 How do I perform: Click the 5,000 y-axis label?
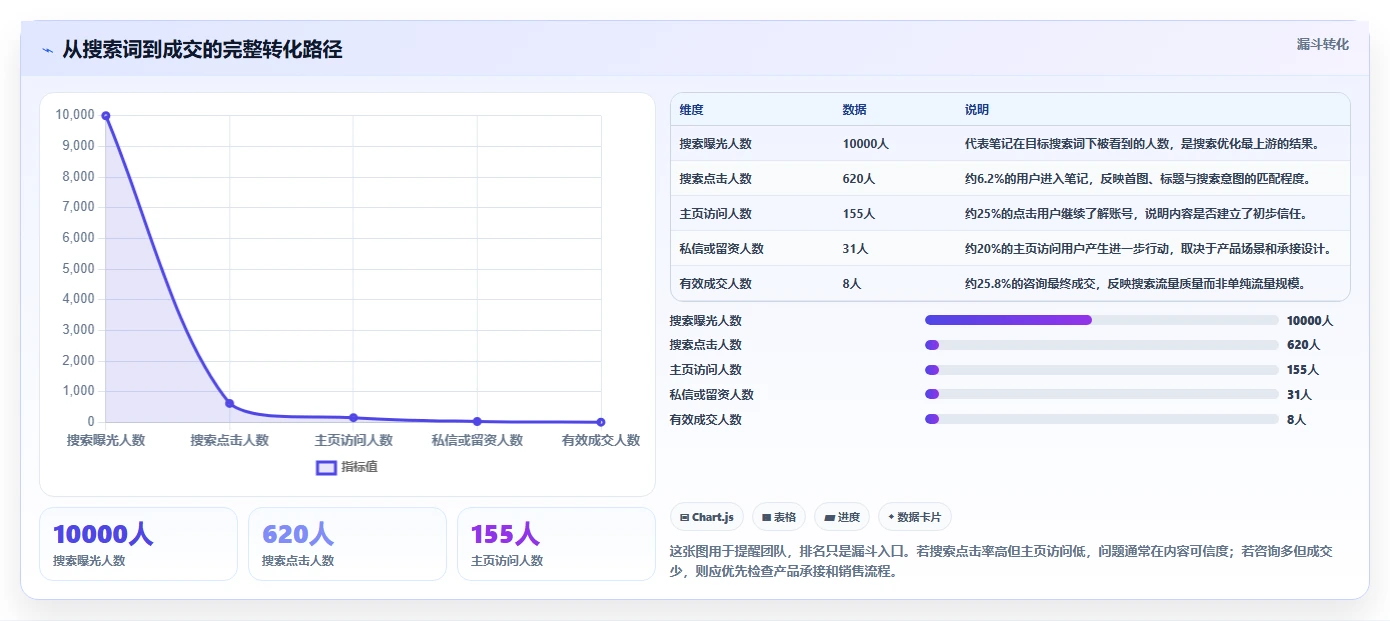click(x=78, y=269)
